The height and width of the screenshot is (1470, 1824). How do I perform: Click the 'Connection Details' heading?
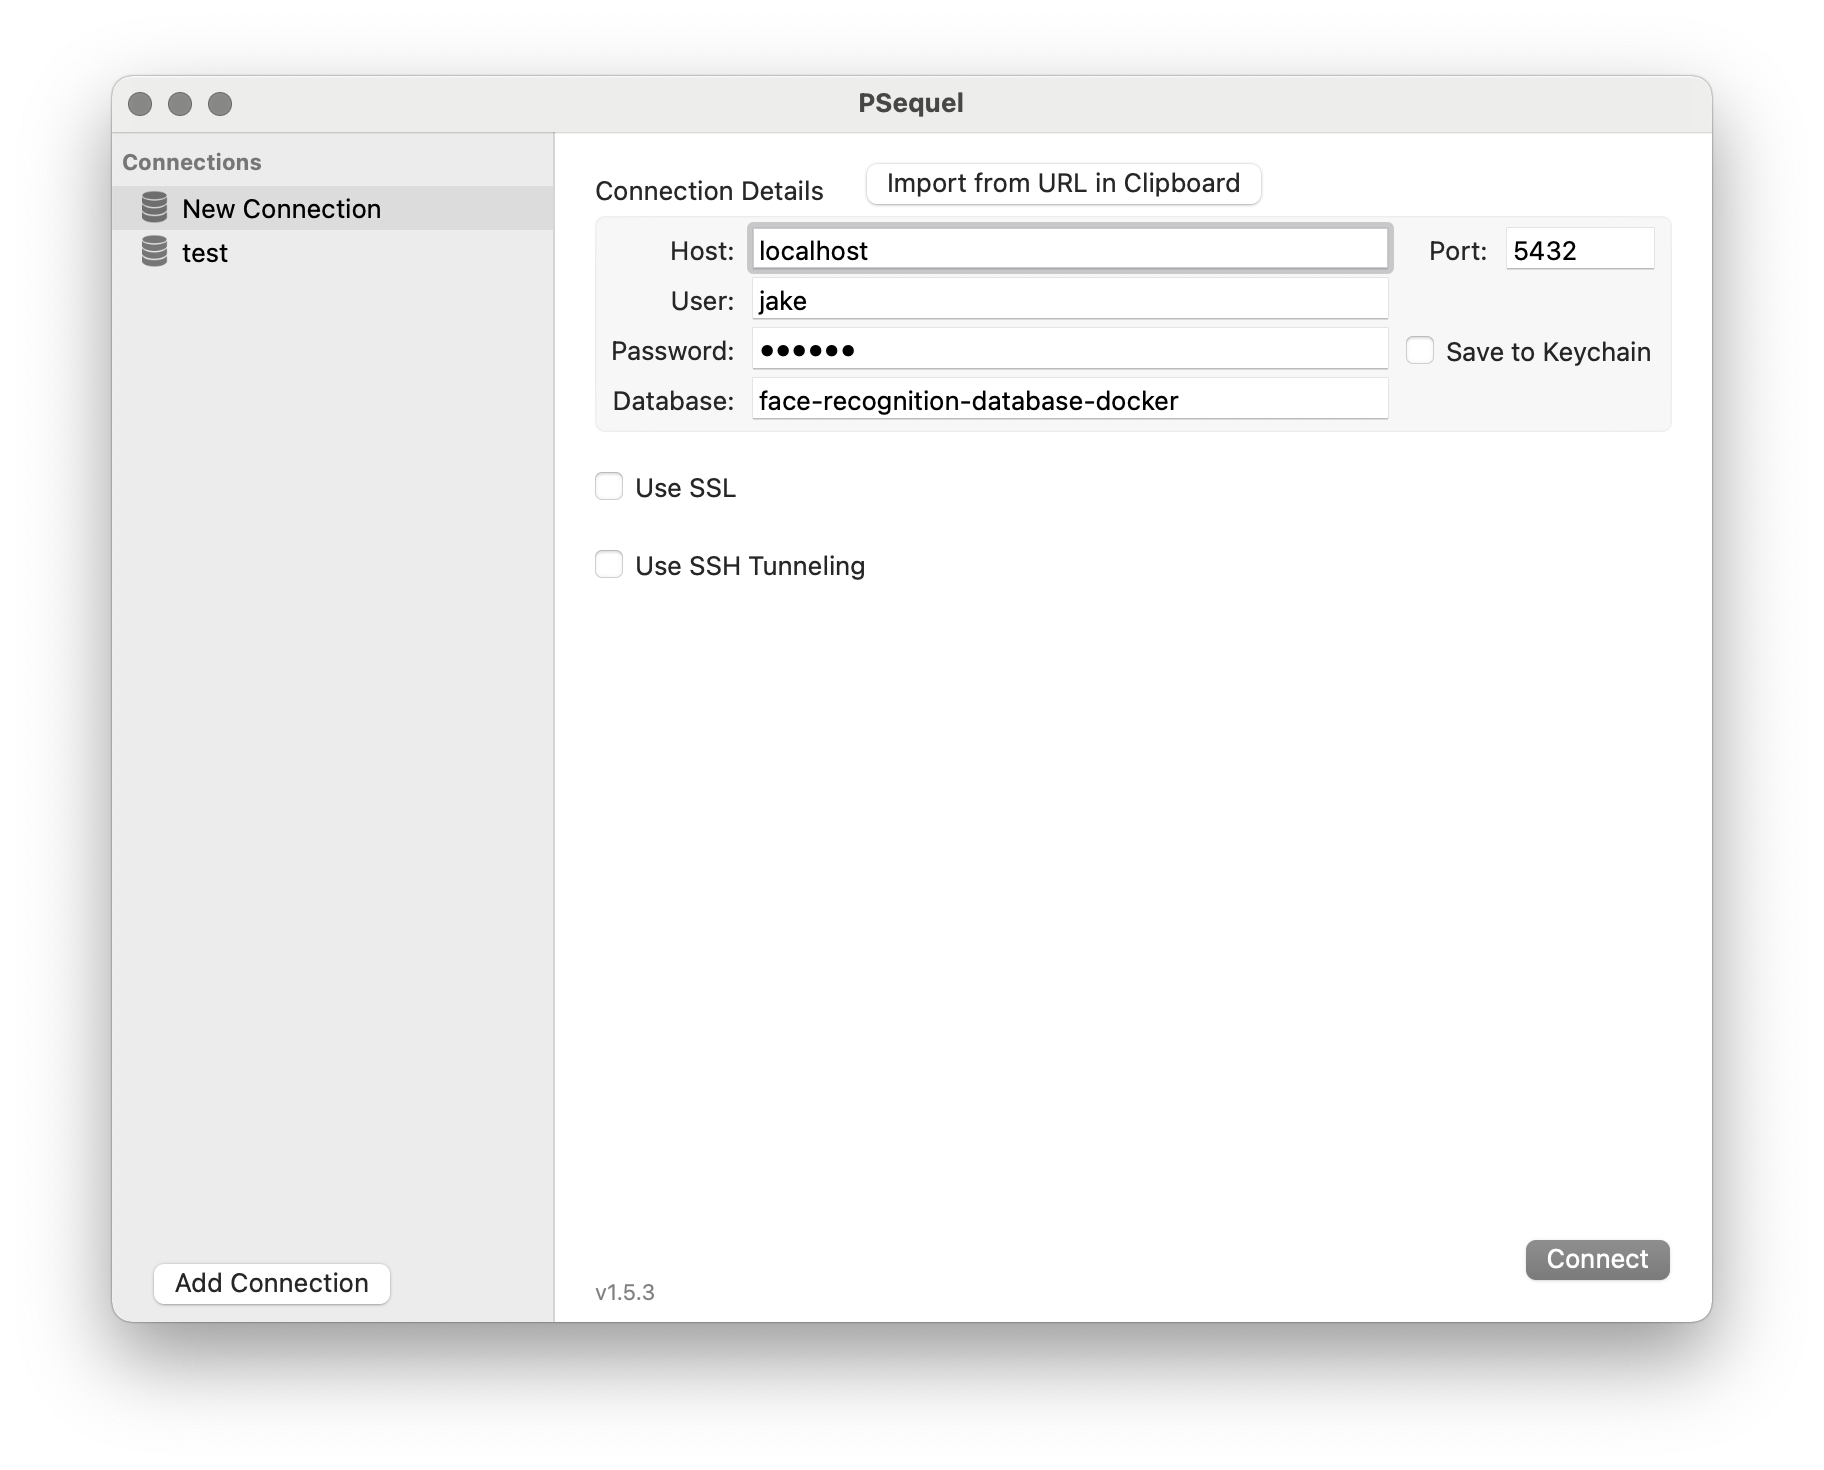[709, 191]
